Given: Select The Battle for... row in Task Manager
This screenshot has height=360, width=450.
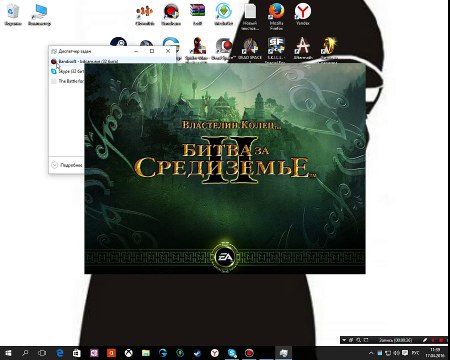Looking at the screenshot, I should point(67,81).
